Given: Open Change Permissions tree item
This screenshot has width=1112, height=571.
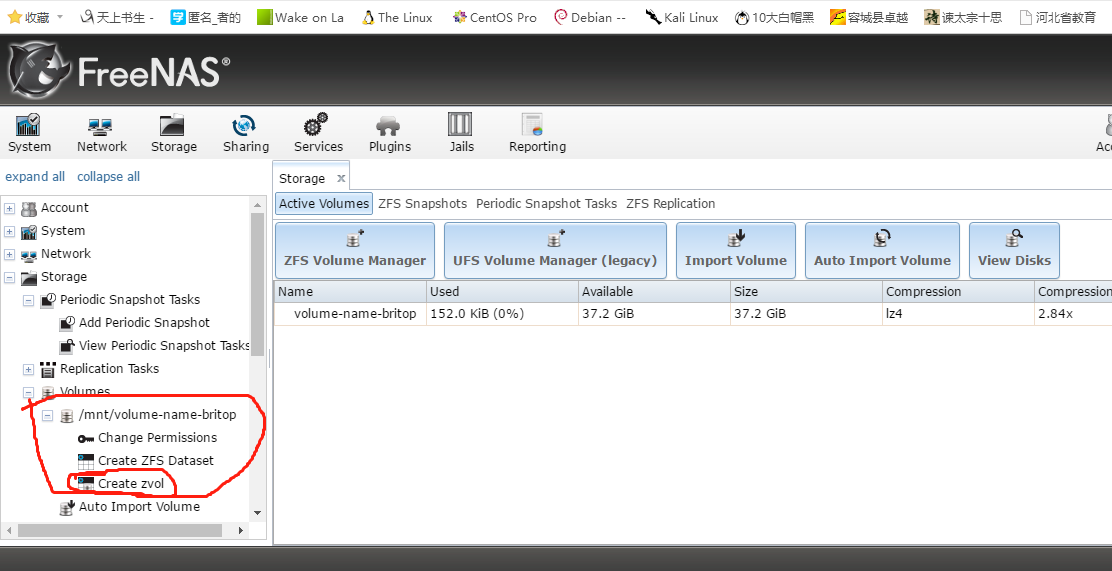Looking at the screenshot, I should [x=157, y=438].
